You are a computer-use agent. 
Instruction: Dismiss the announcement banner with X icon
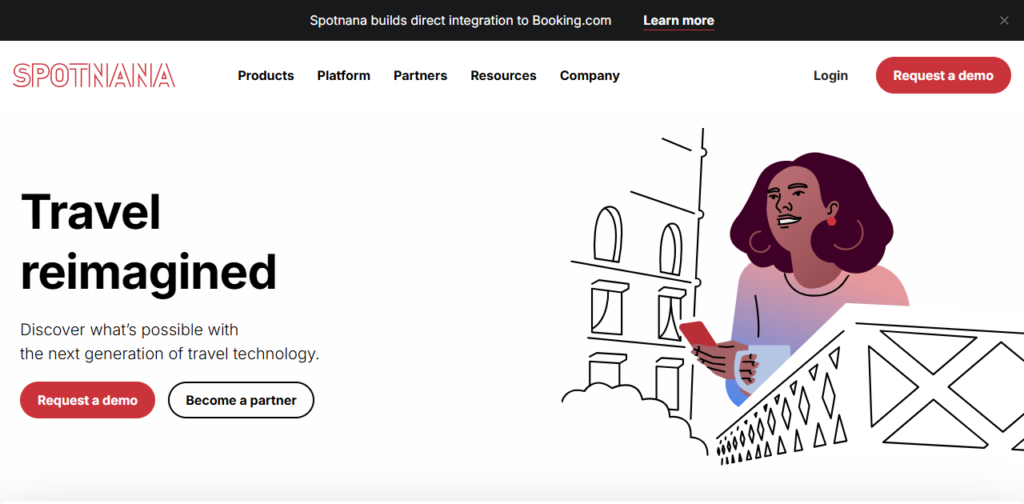pyautogui.click(x=1004, y=20)
